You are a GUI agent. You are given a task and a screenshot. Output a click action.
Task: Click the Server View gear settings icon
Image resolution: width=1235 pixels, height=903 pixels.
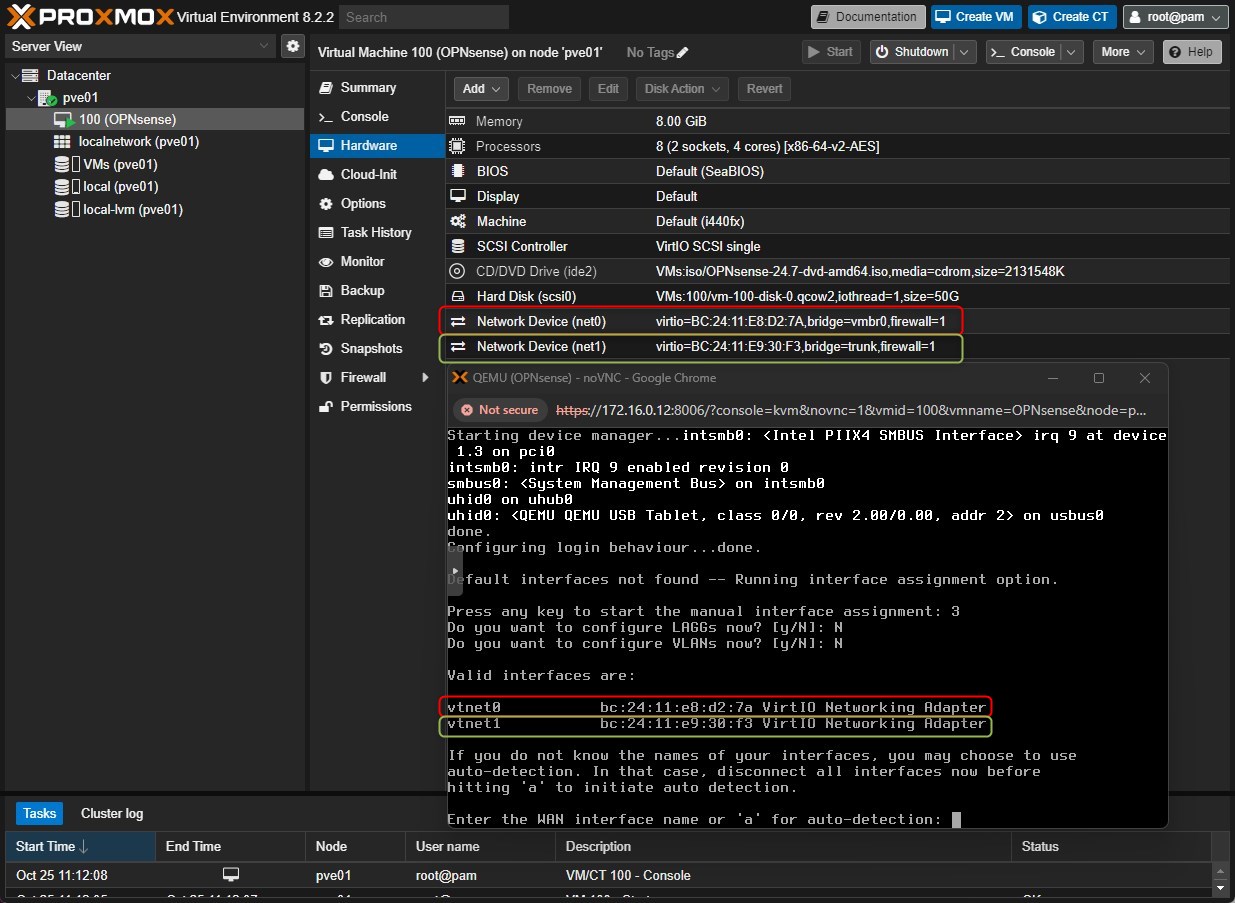pos(293,46)
